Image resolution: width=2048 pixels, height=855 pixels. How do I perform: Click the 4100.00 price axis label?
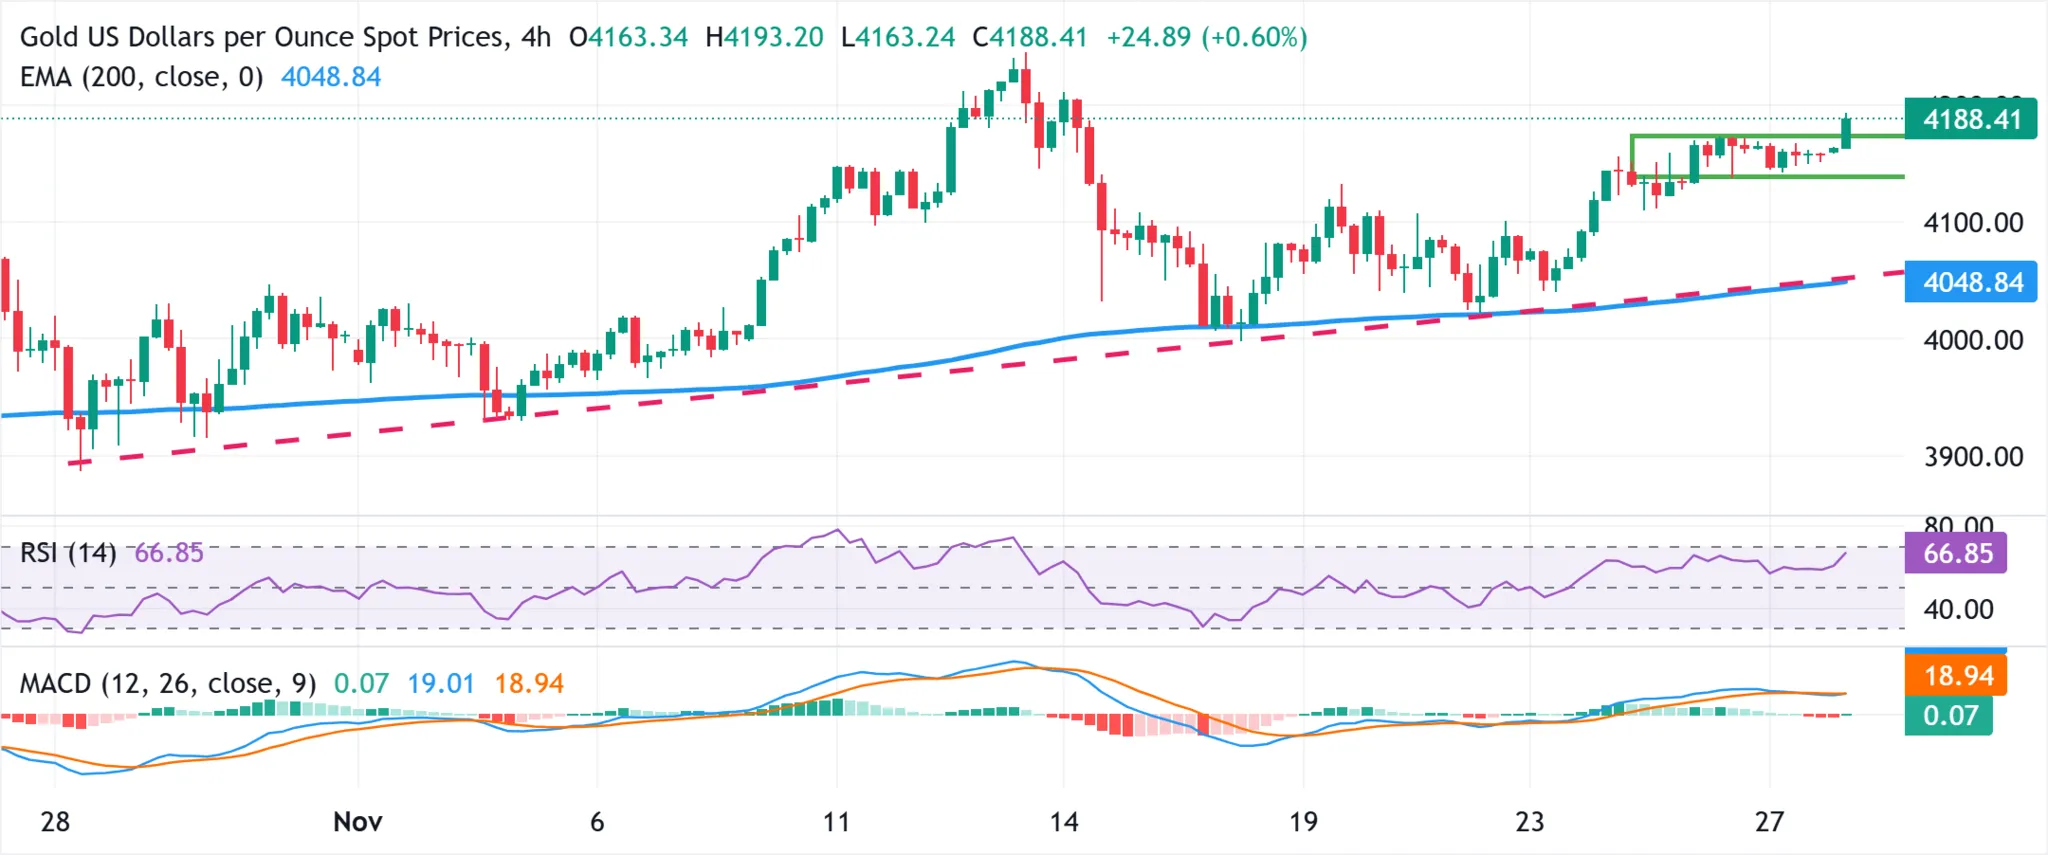[x=1972, y=222]
